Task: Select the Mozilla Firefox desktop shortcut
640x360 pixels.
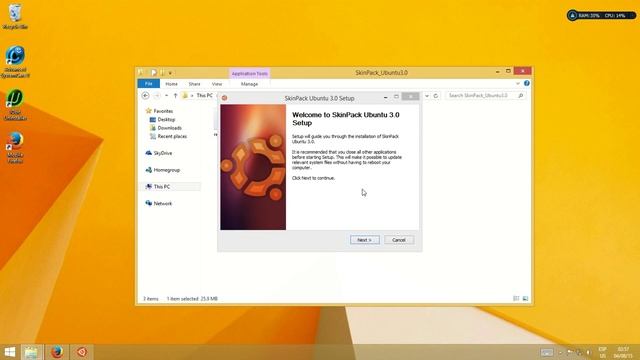Action: tap(15, 147)
